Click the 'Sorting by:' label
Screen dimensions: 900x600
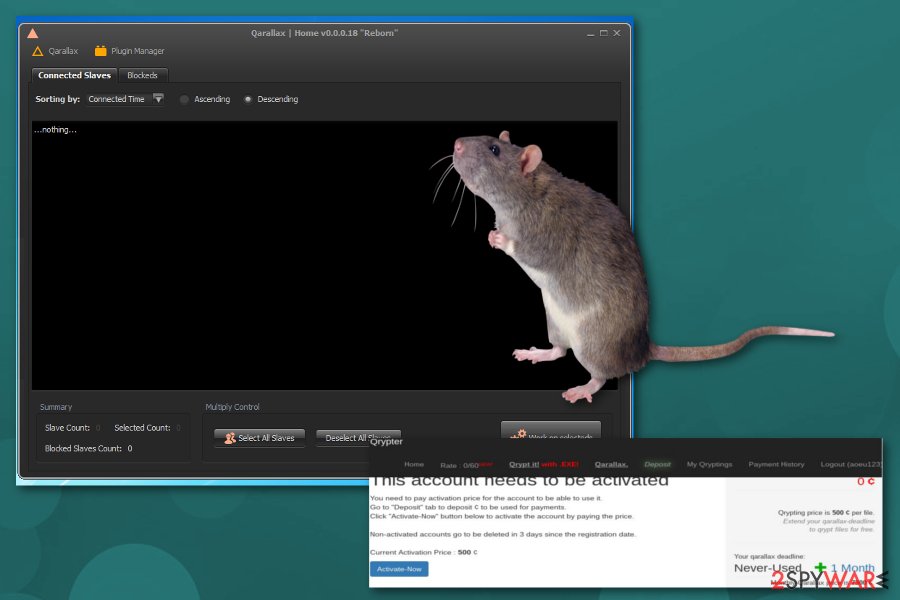(x=57, y=99)
